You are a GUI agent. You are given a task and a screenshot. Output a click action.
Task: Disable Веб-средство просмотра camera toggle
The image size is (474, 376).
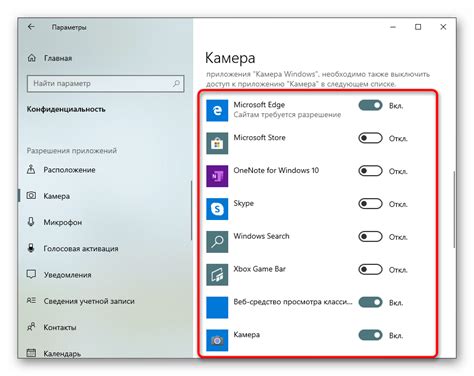370,302
